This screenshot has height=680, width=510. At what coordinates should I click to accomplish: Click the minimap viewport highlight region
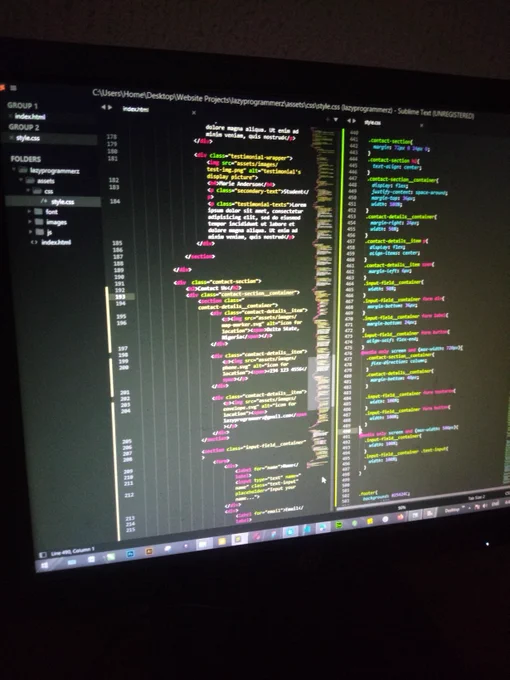click(320, 383)
